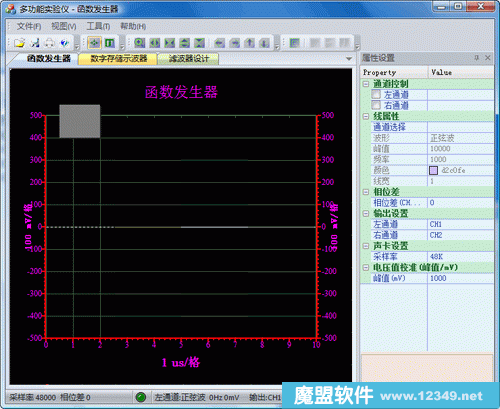Switch to the 数字存储示波器 tab

tap(118, 59)
